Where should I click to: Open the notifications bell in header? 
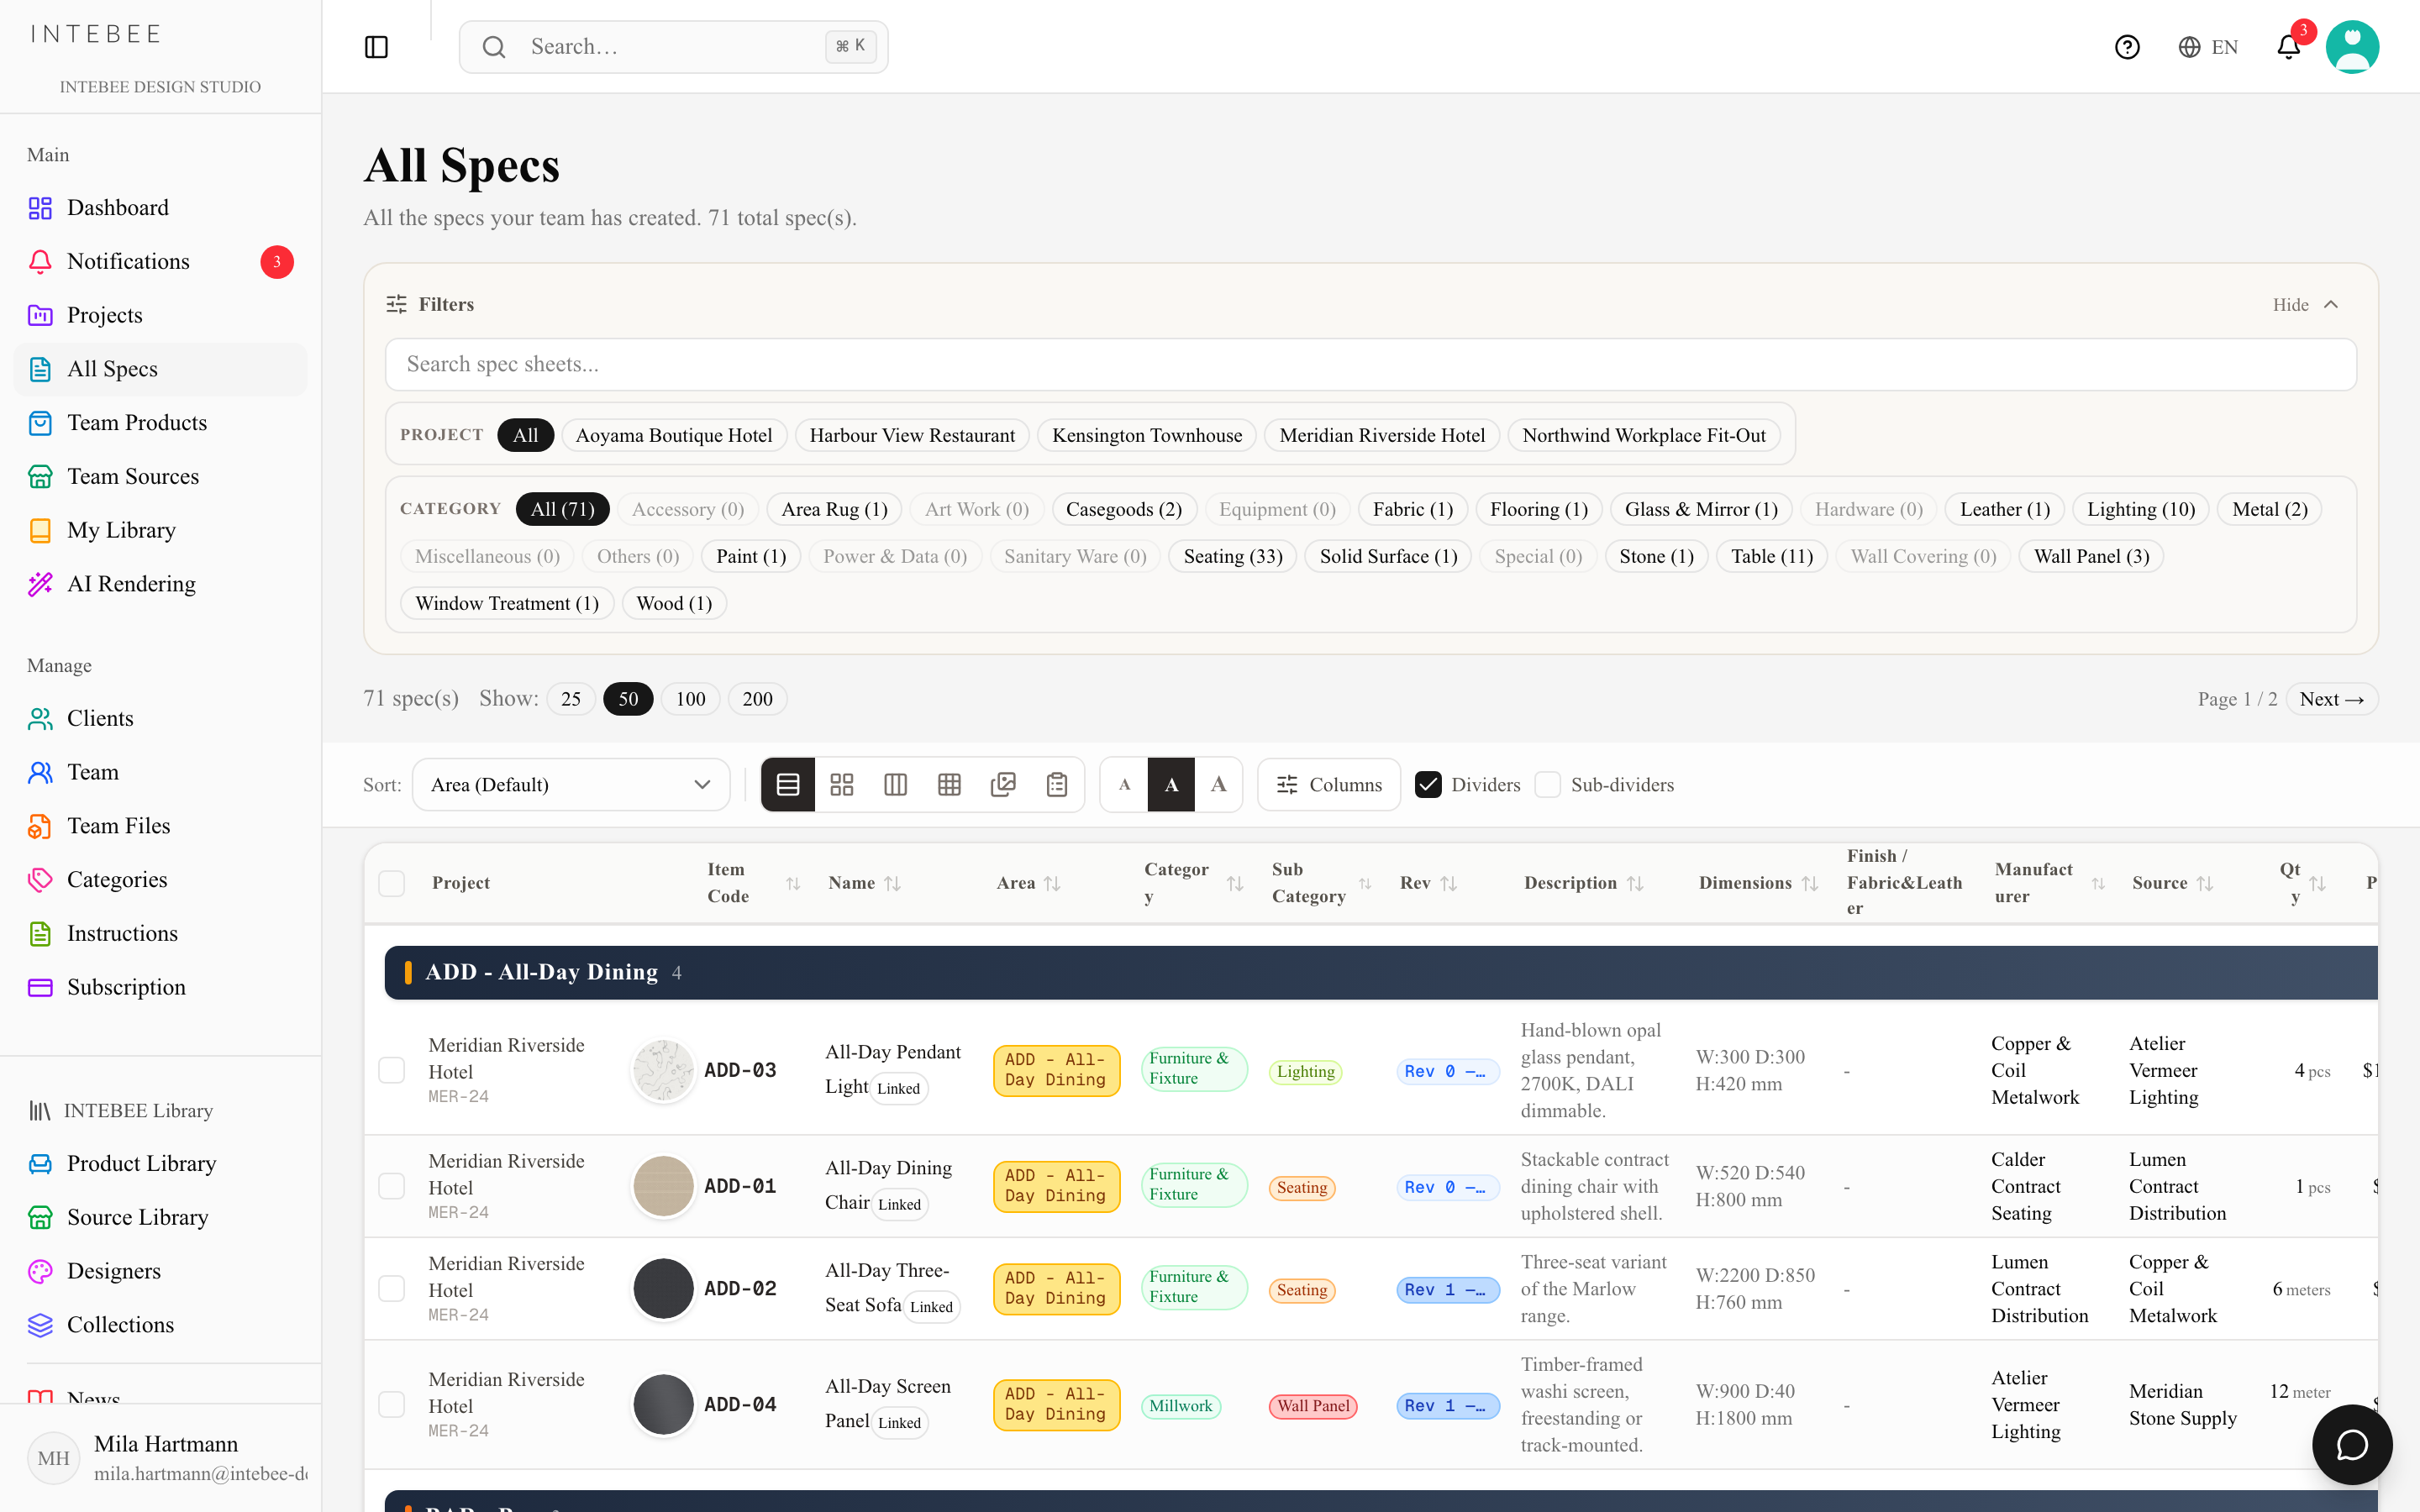[x=2289, y=47]
